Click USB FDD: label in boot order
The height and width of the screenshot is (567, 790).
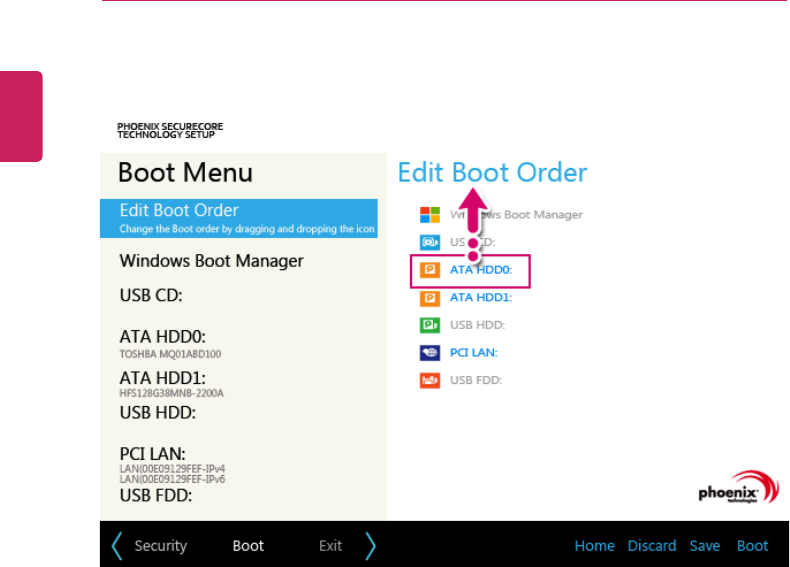tap(476, 381)
